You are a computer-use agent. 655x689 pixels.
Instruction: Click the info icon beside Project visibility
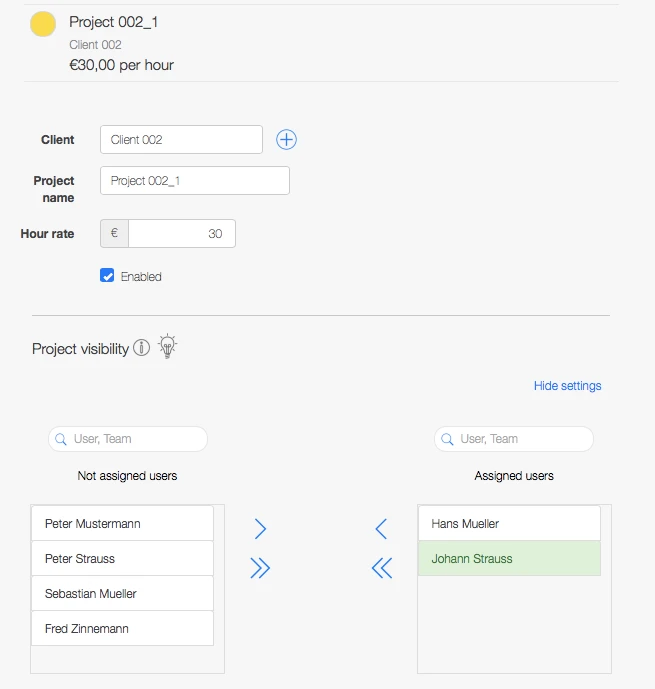[x=141, y=348]
